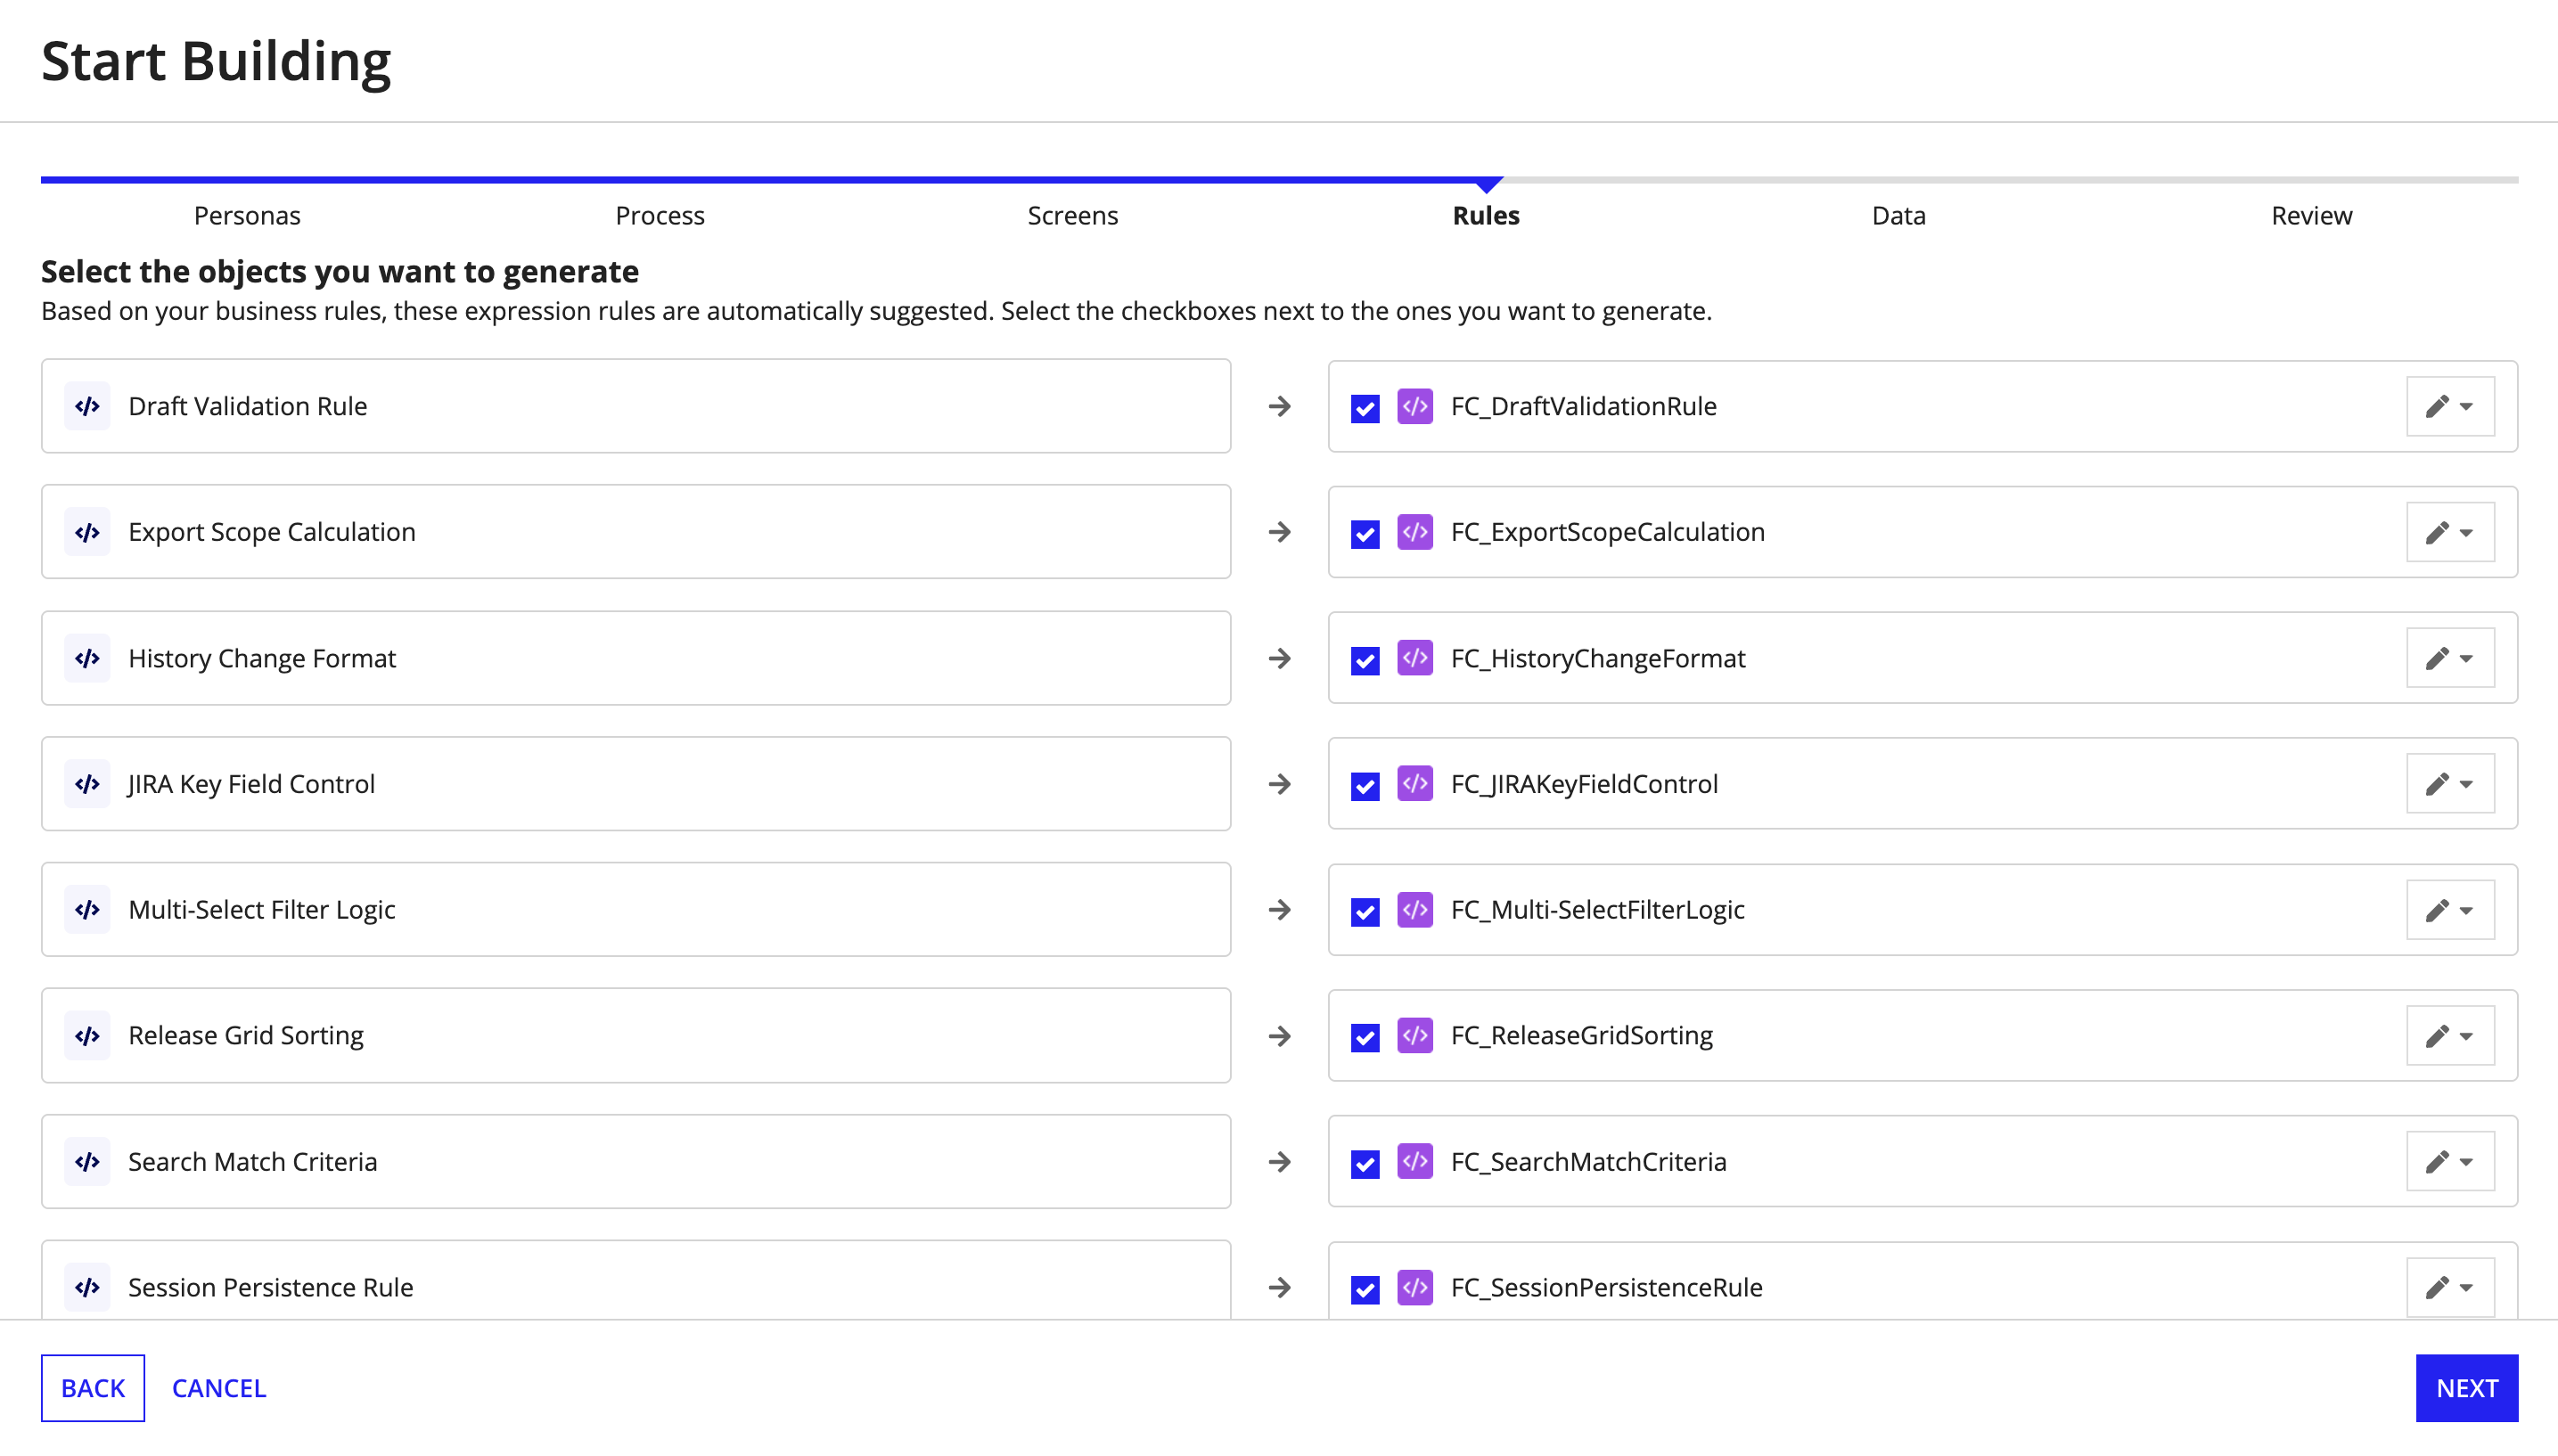Jump to the Data step

click(x=1899, y=216)
